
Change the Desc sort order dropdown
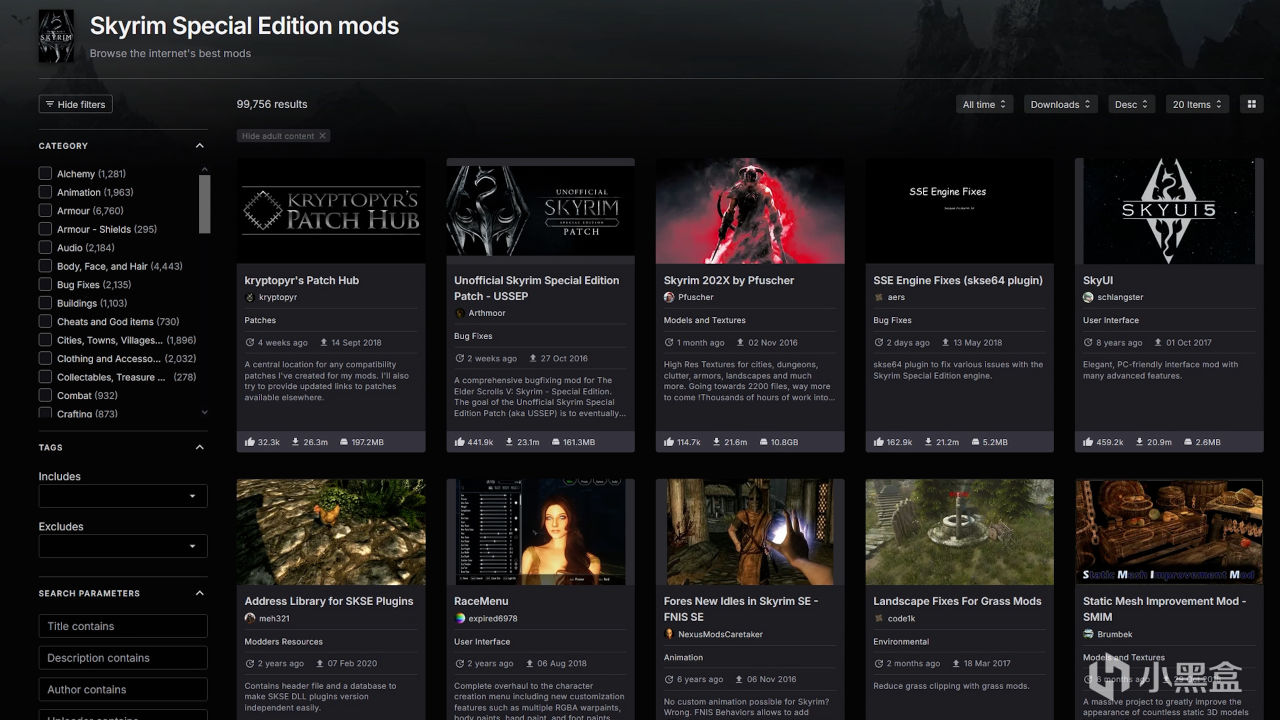click(1132, 104)
